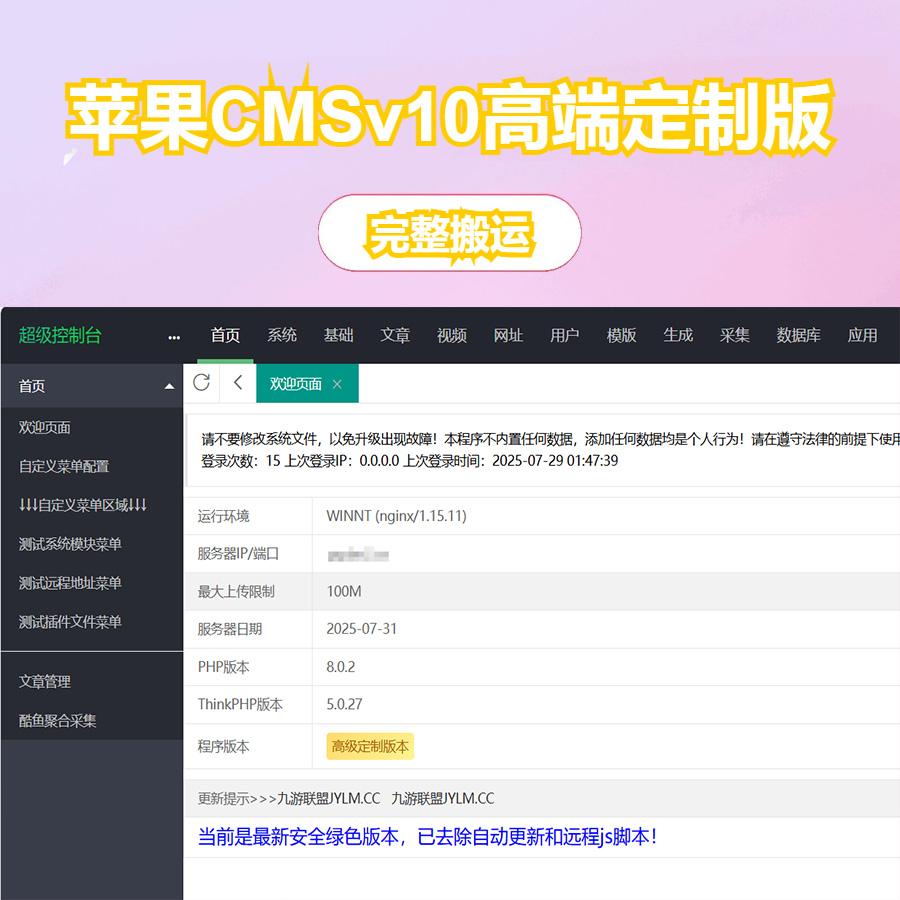Open 酷鱼聚合采集 in the sidebar

[x=57, y=721]
